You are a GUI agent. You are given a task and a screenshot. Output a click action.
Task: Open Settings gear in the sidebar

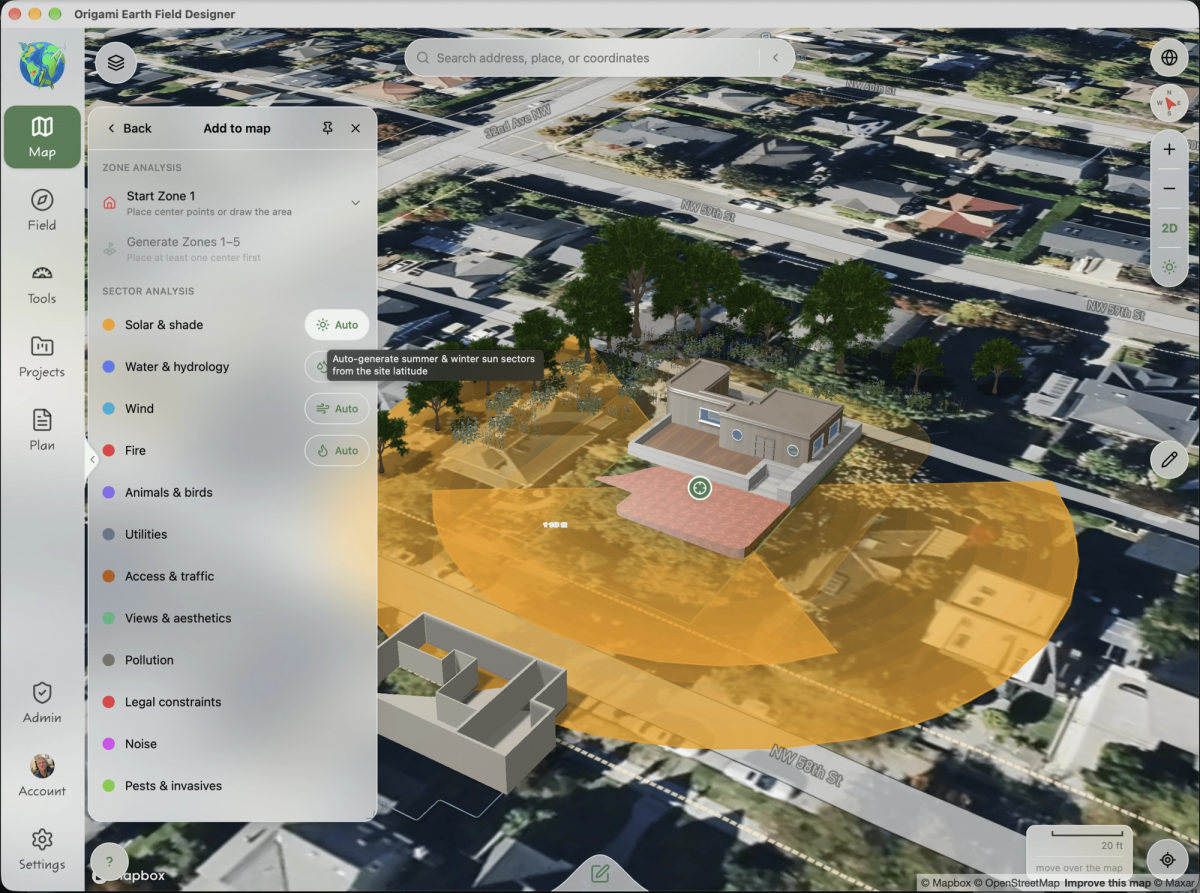pos(42,850)
